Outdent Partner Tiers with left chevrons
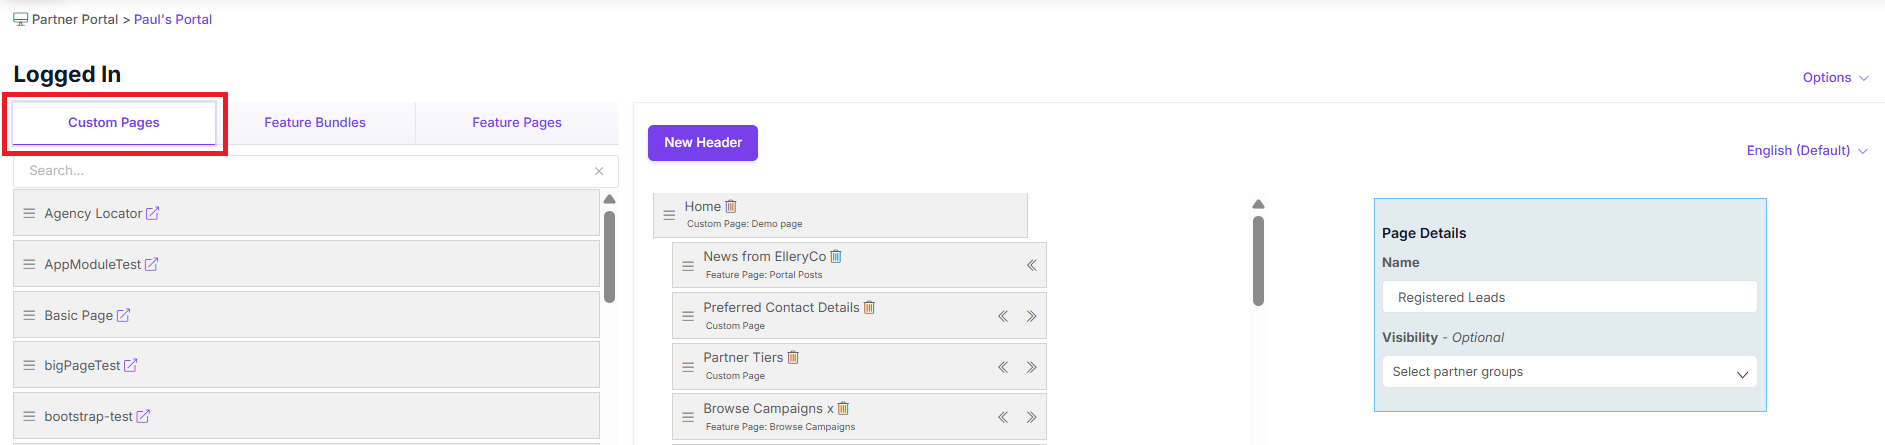 point(1003,367)
